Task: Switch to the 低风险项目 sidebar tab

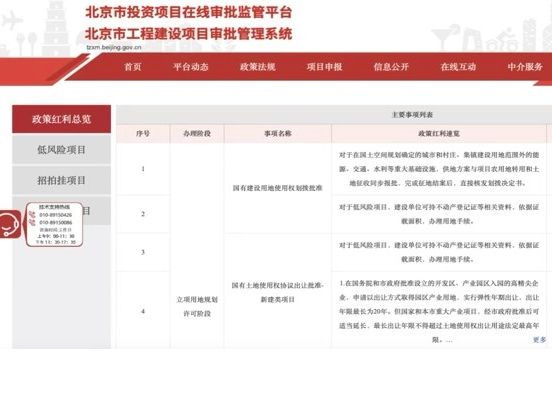Action: pos(62,150)
